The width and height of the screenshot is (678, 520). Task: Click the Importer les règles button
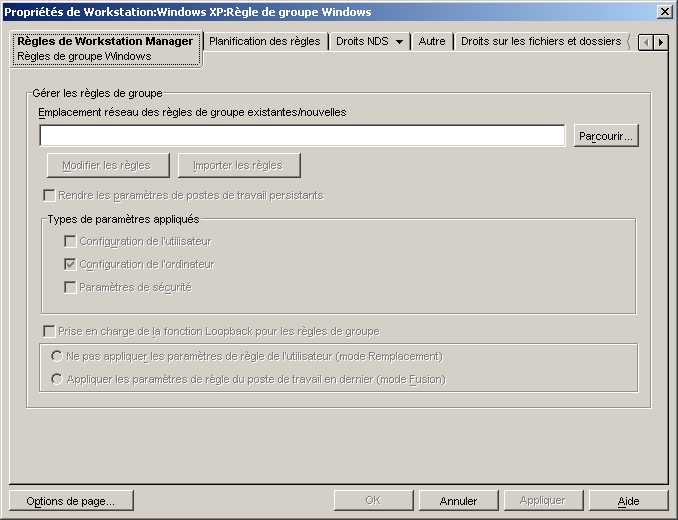click(x=239, y=165)
